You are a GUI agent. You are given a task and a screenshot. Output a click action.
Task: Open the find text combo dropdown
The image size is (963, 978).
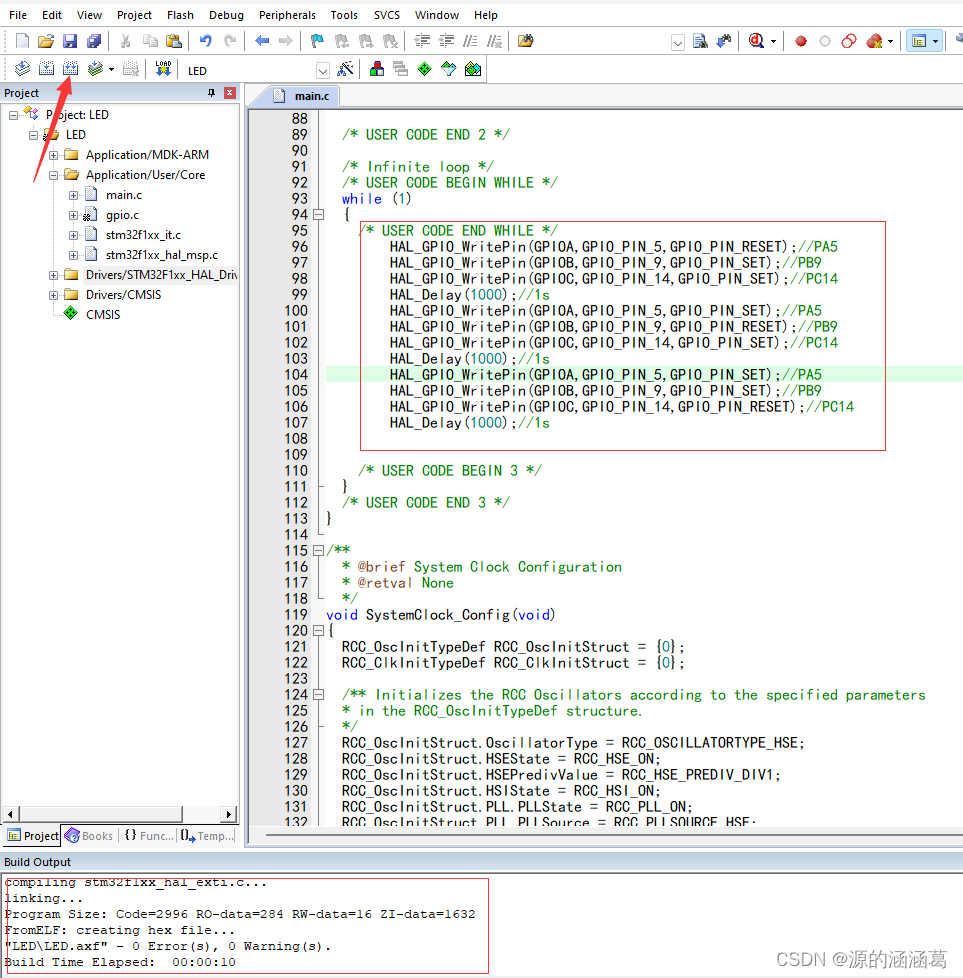678,42
